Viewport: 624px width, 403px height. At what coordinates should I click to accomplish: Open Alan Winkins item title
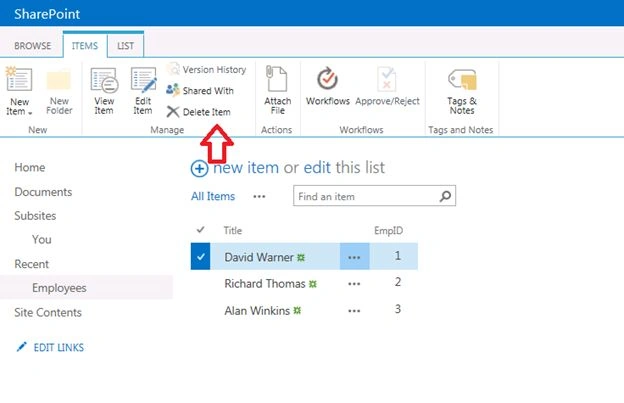(x=257, y=311)
